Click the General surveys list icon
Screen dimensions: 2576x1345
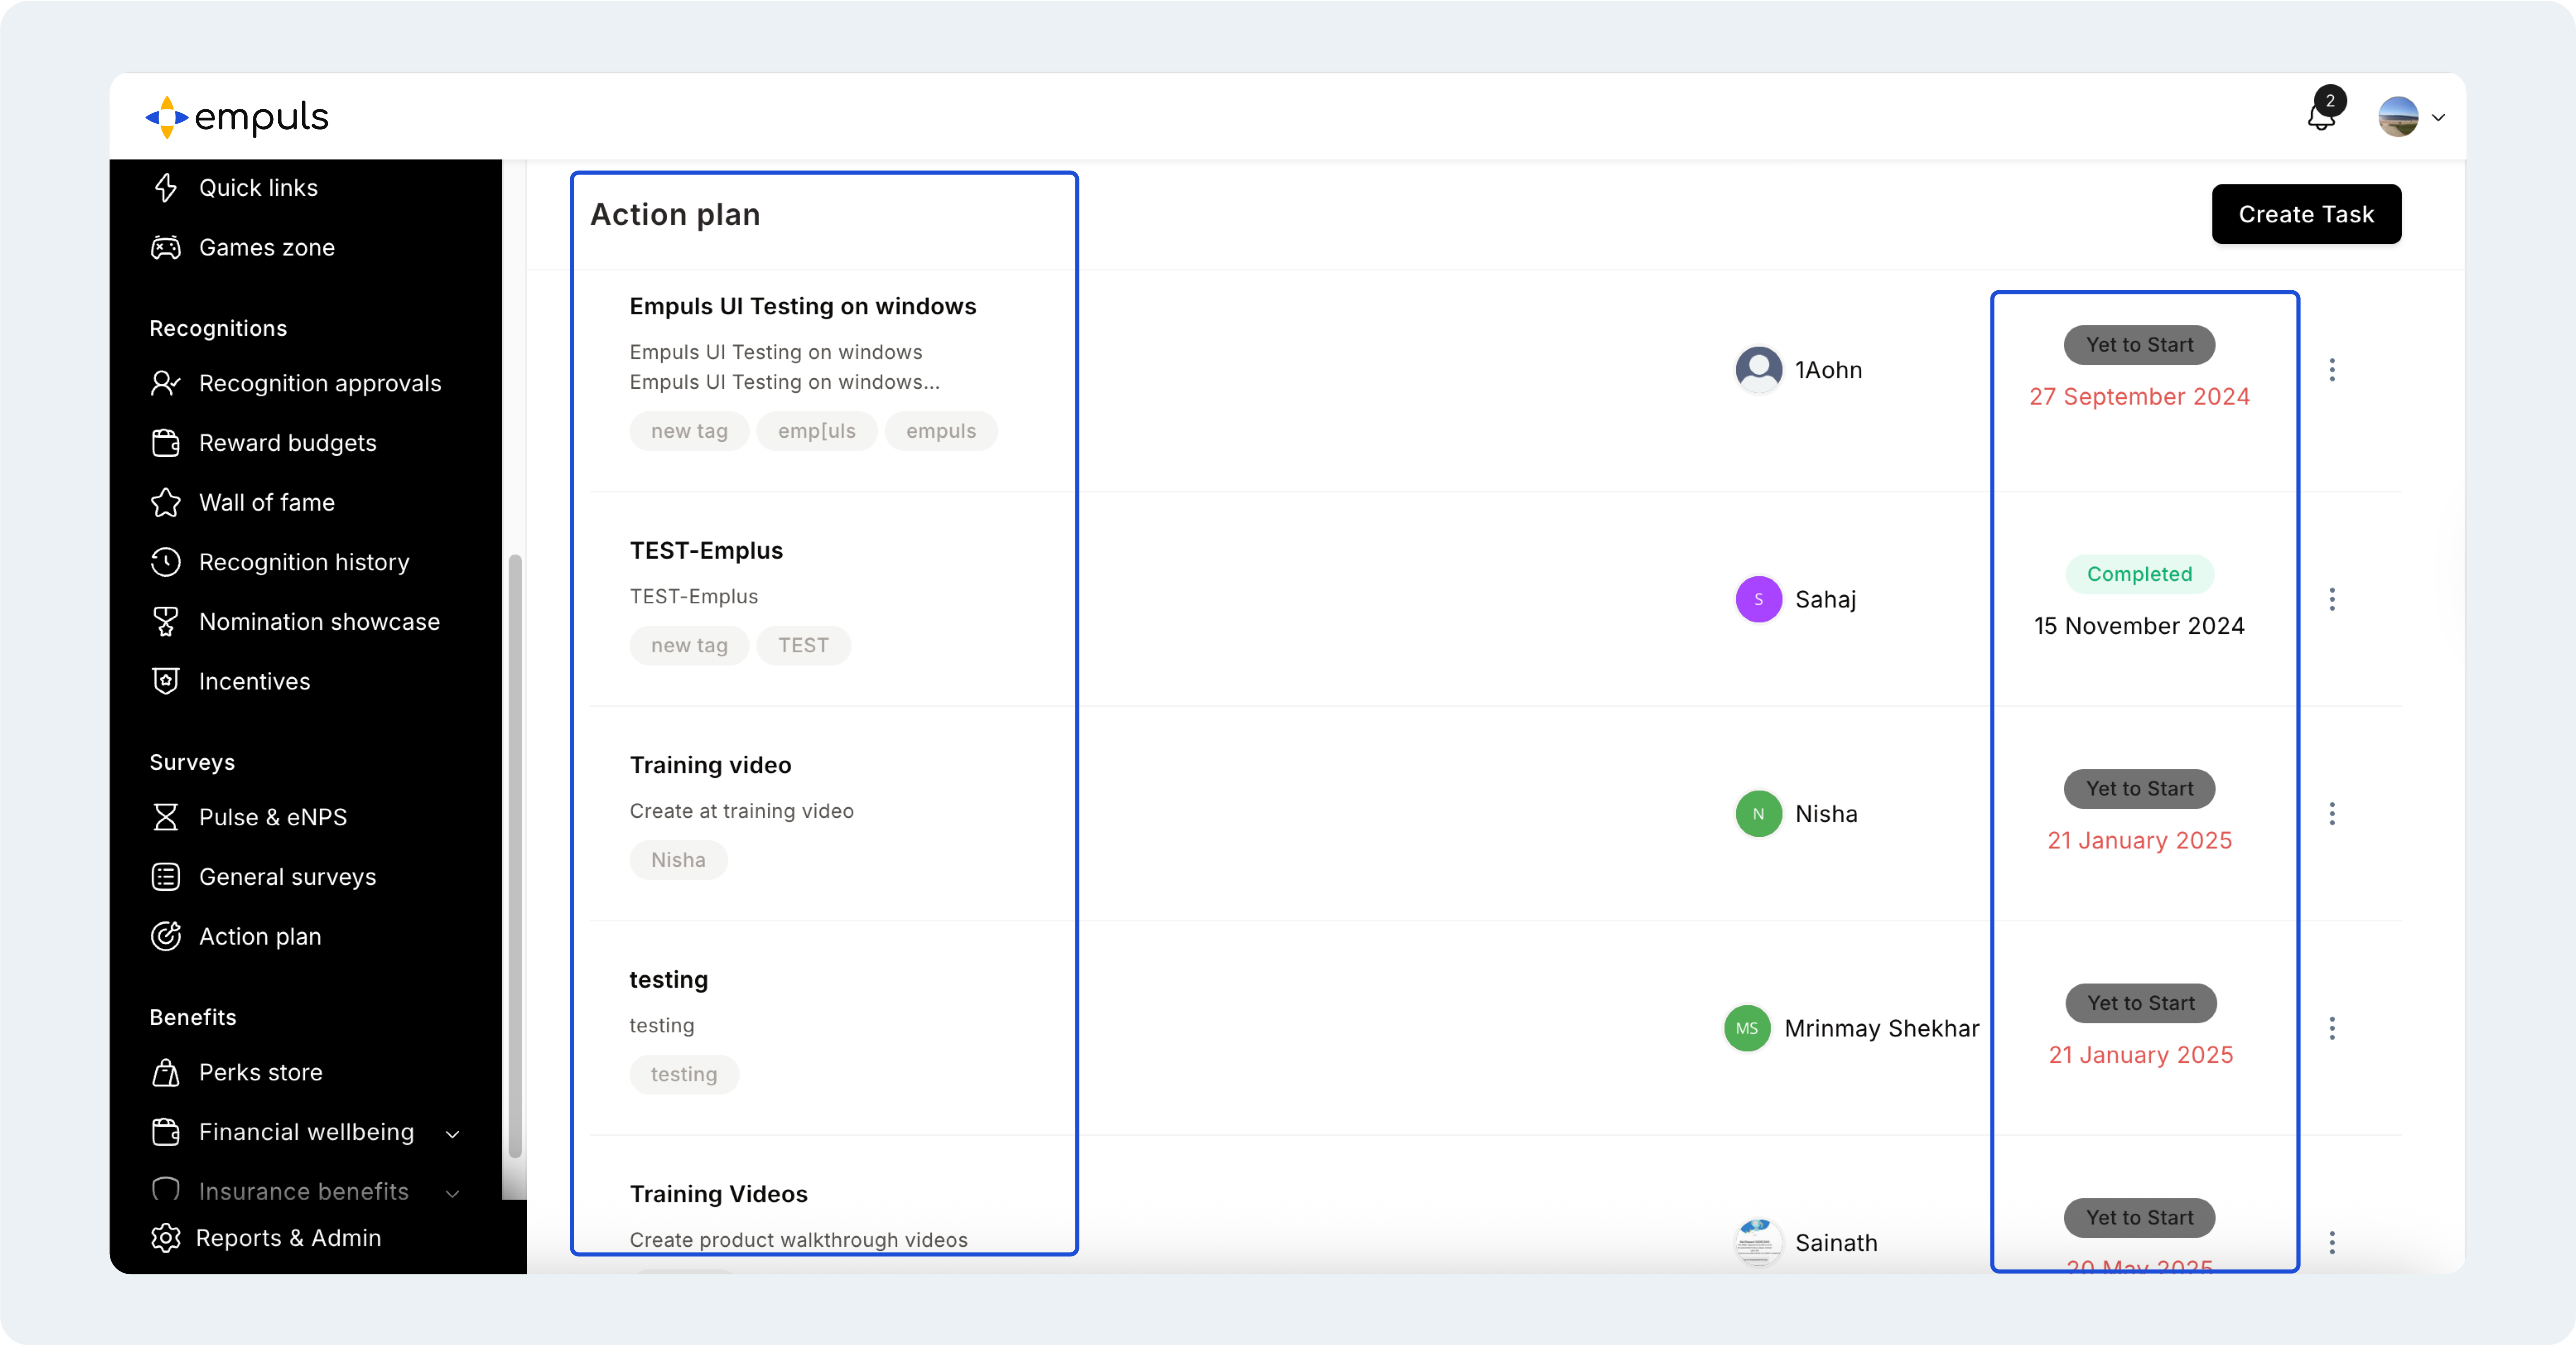coord(166,877)
